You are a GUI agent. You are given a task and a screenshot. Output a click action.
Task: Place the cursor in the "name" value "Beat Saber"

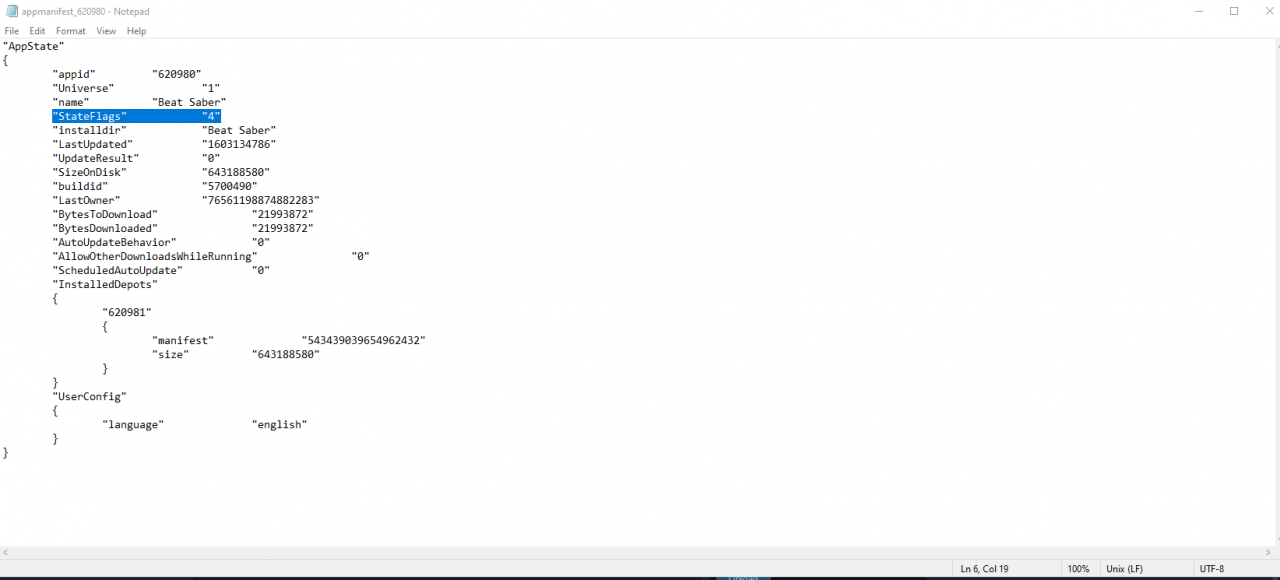189,103
